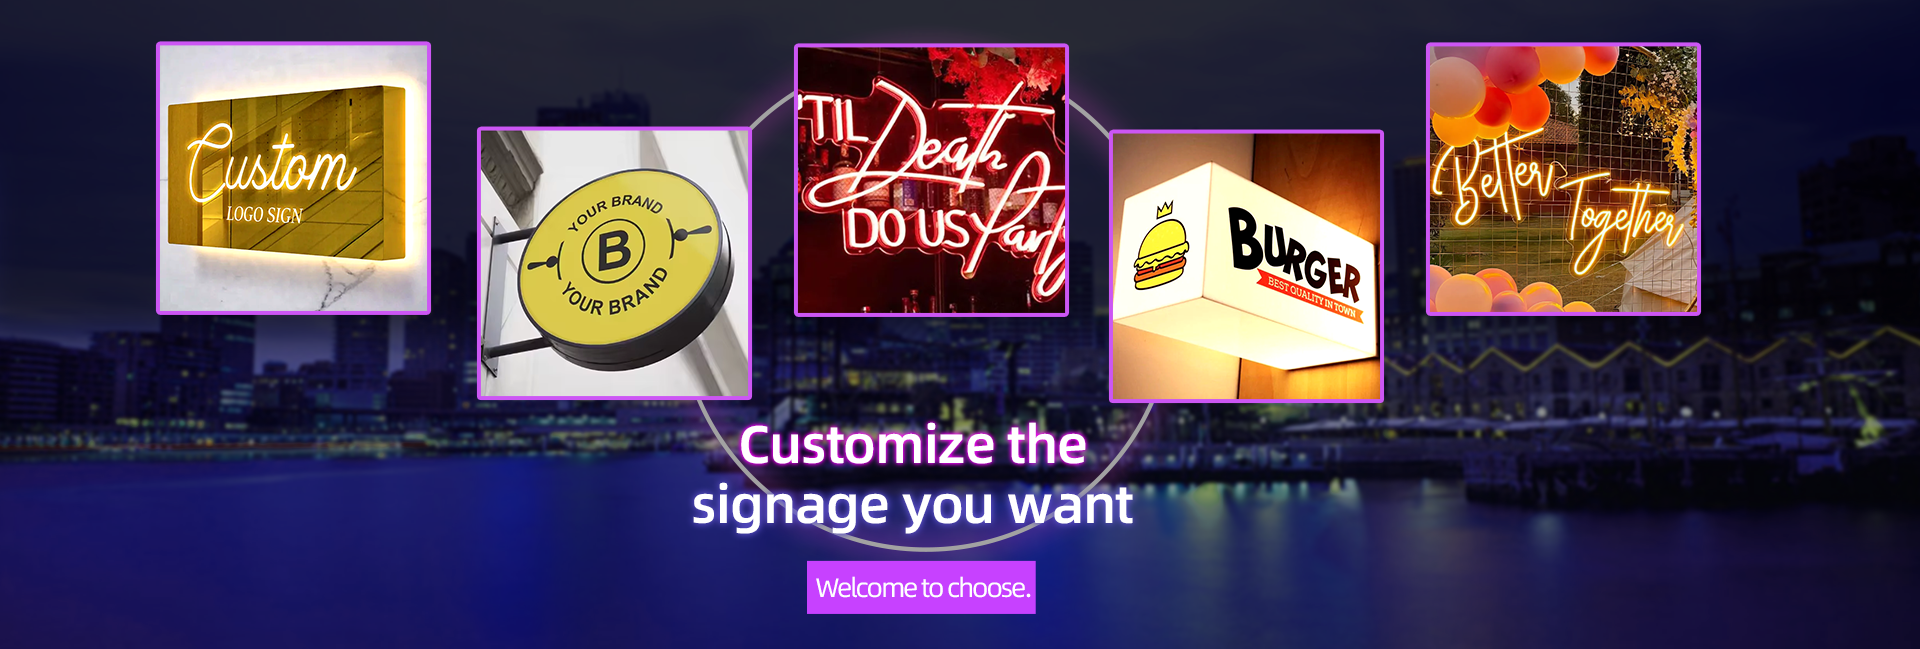
Task: Open the Custom Logo Sign thumbnail
Action: point(294,178)
